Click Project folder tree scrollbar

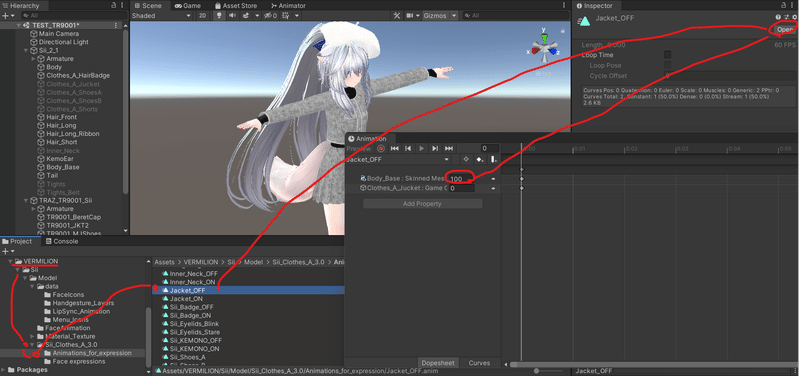coord(149,337)
